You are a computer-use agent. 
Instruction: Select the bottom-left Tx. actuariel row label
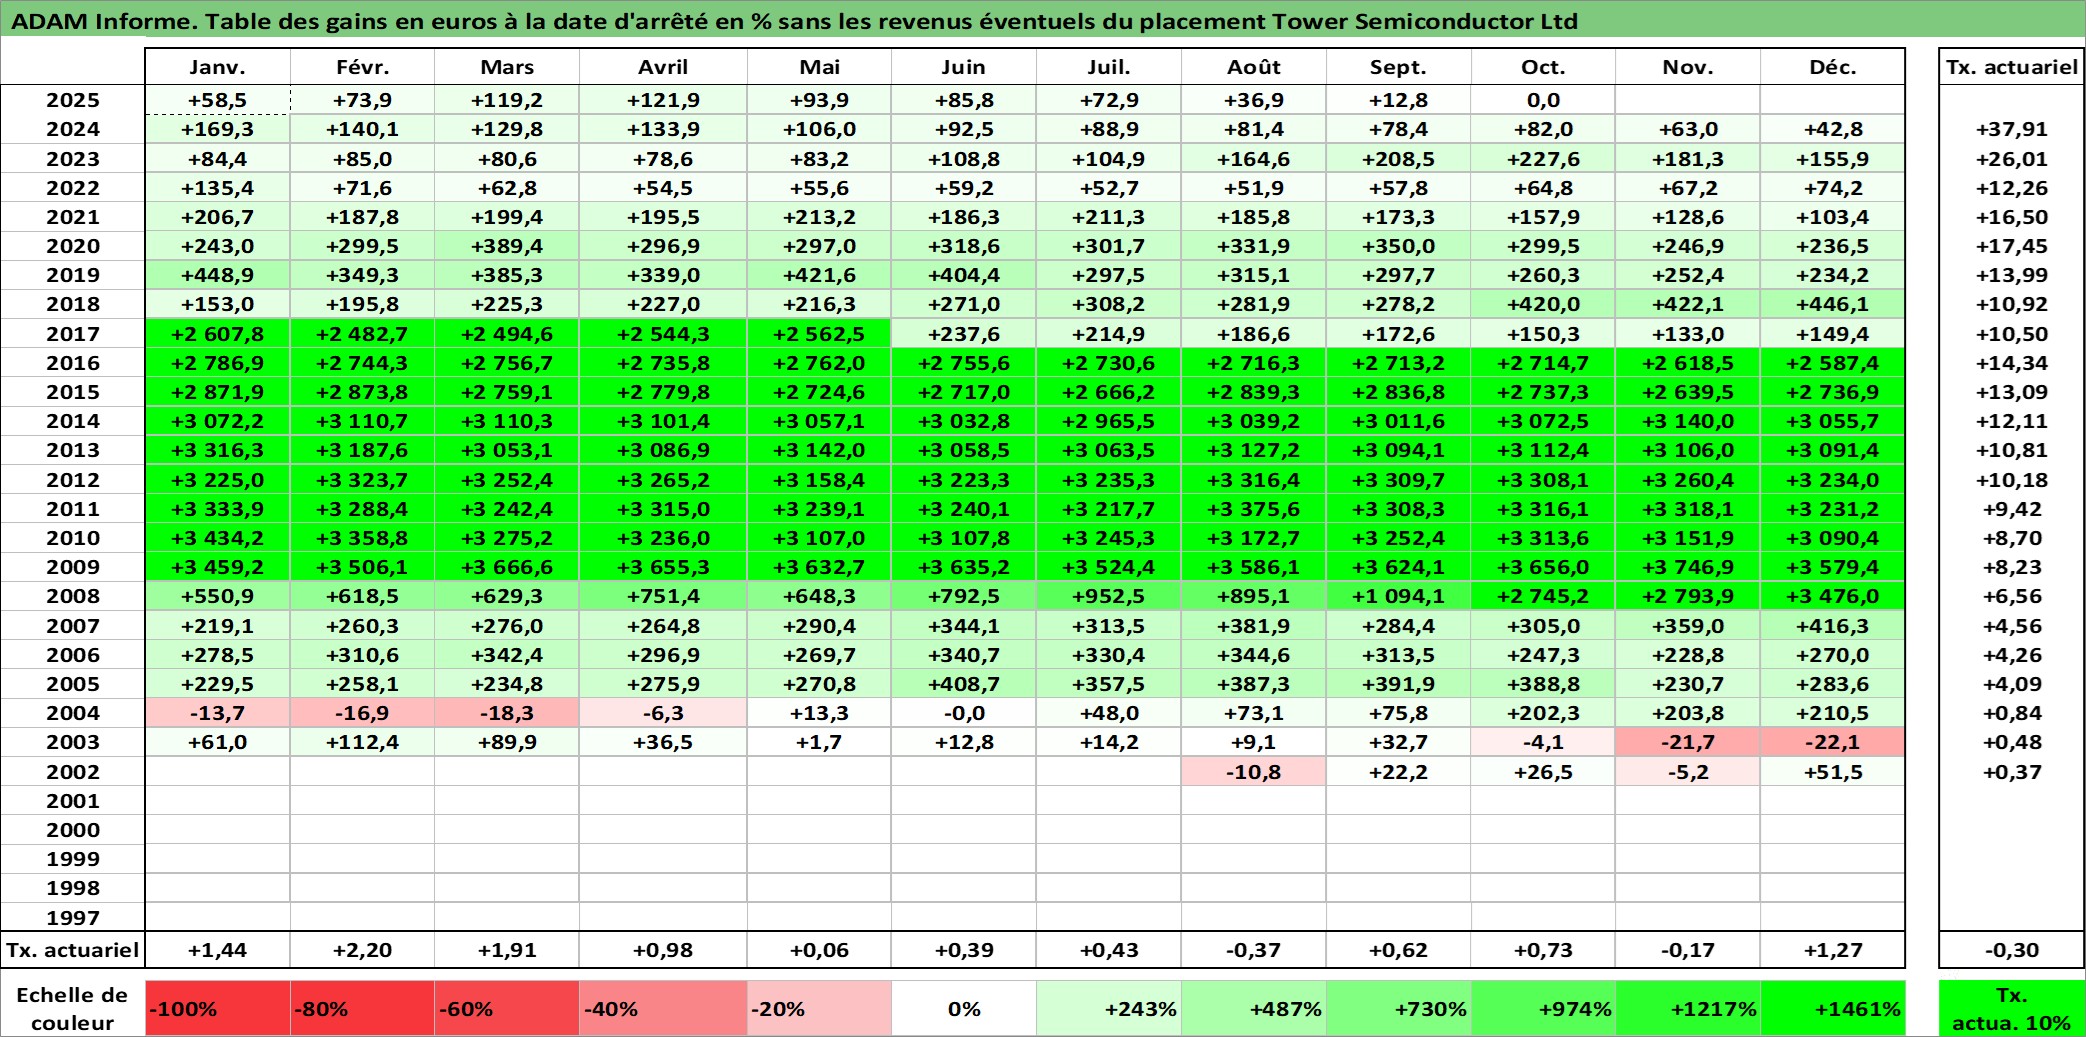[73, 950]
